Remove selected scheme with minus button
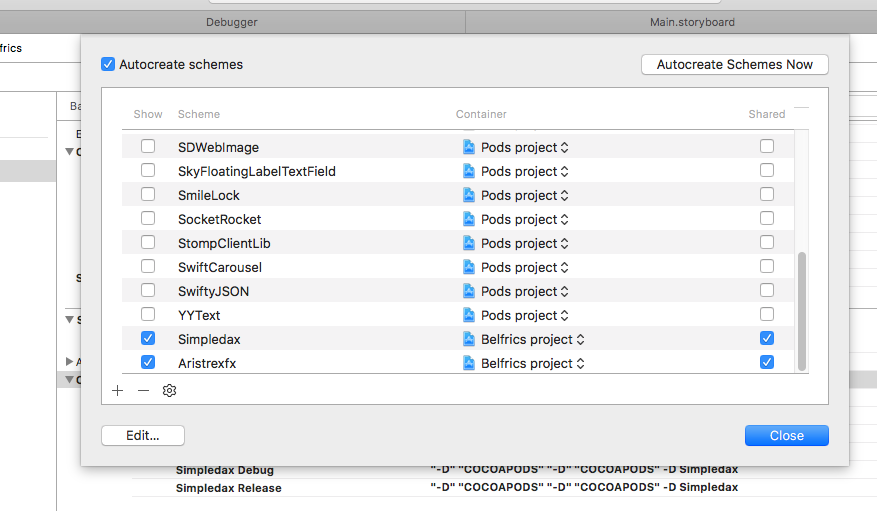 (143, 391)
